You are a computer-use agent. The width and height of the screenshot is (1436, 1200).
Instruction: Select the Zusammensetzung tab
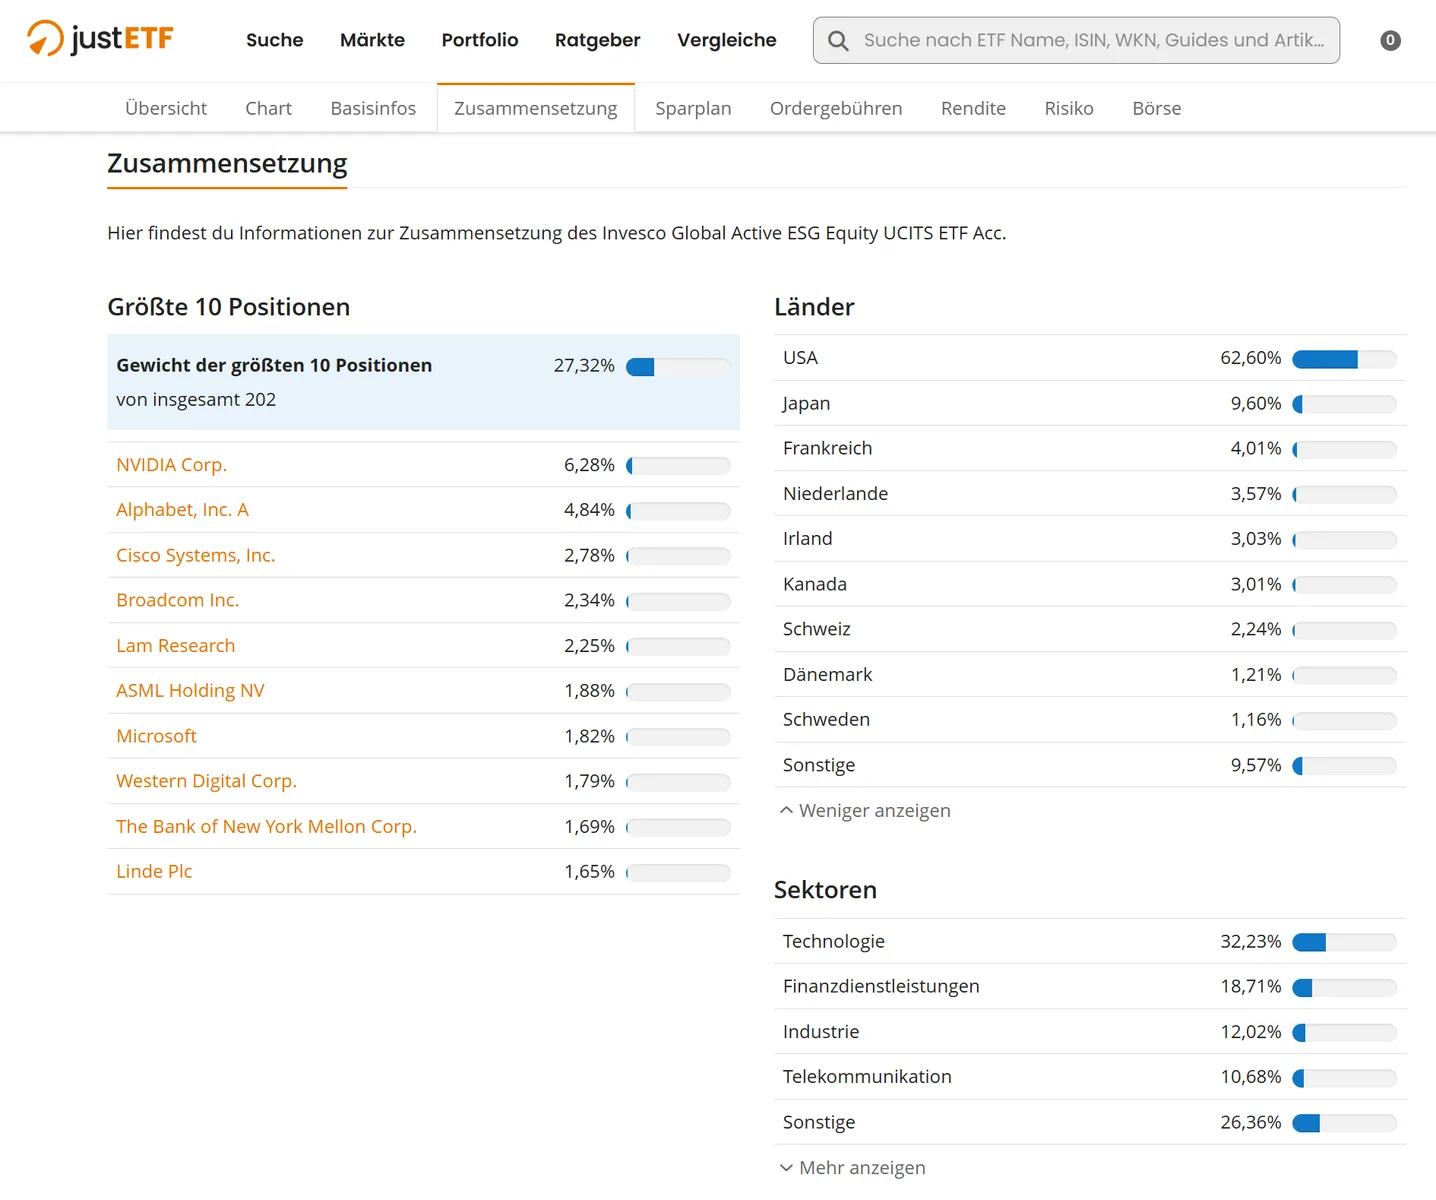tap(536, 108)
